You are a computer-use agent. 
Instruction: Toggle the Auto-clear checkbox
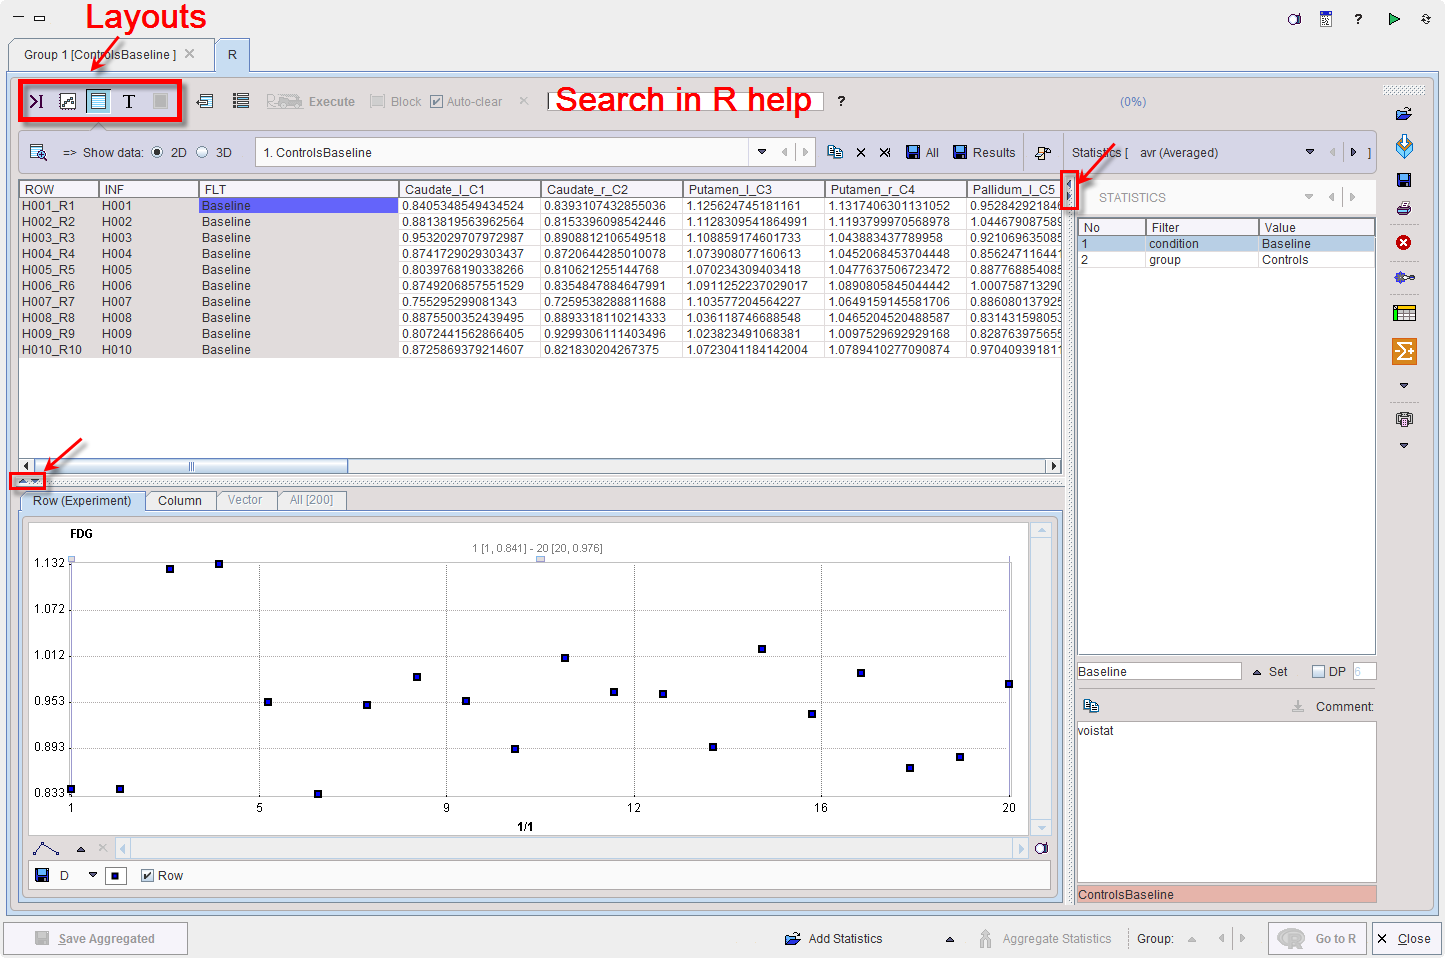point(436,101)
